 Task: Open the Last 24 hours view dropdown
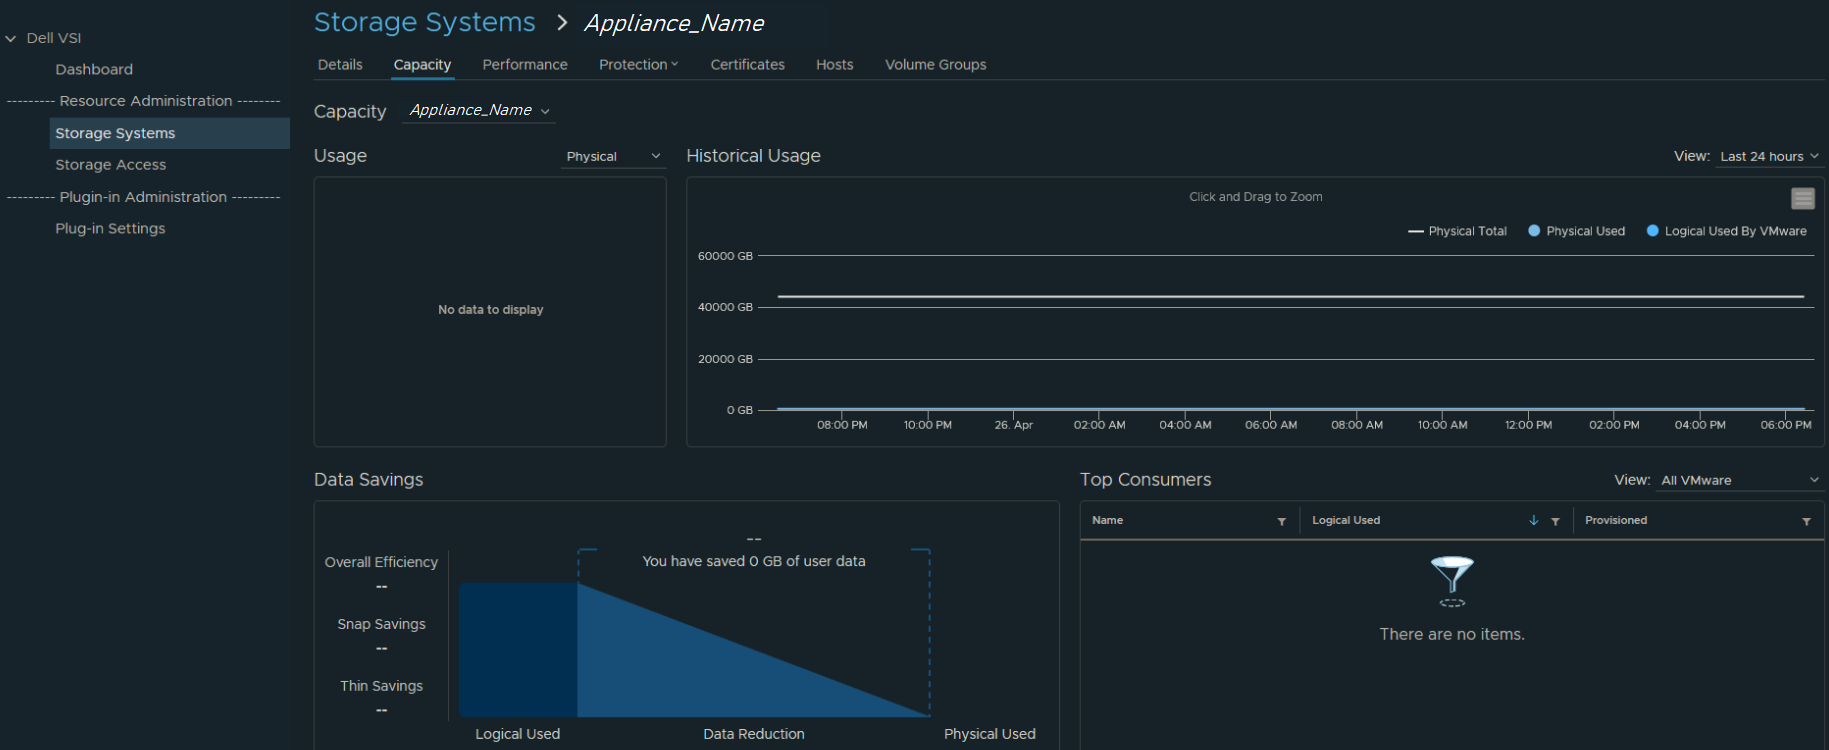[x=1768, y=156]
